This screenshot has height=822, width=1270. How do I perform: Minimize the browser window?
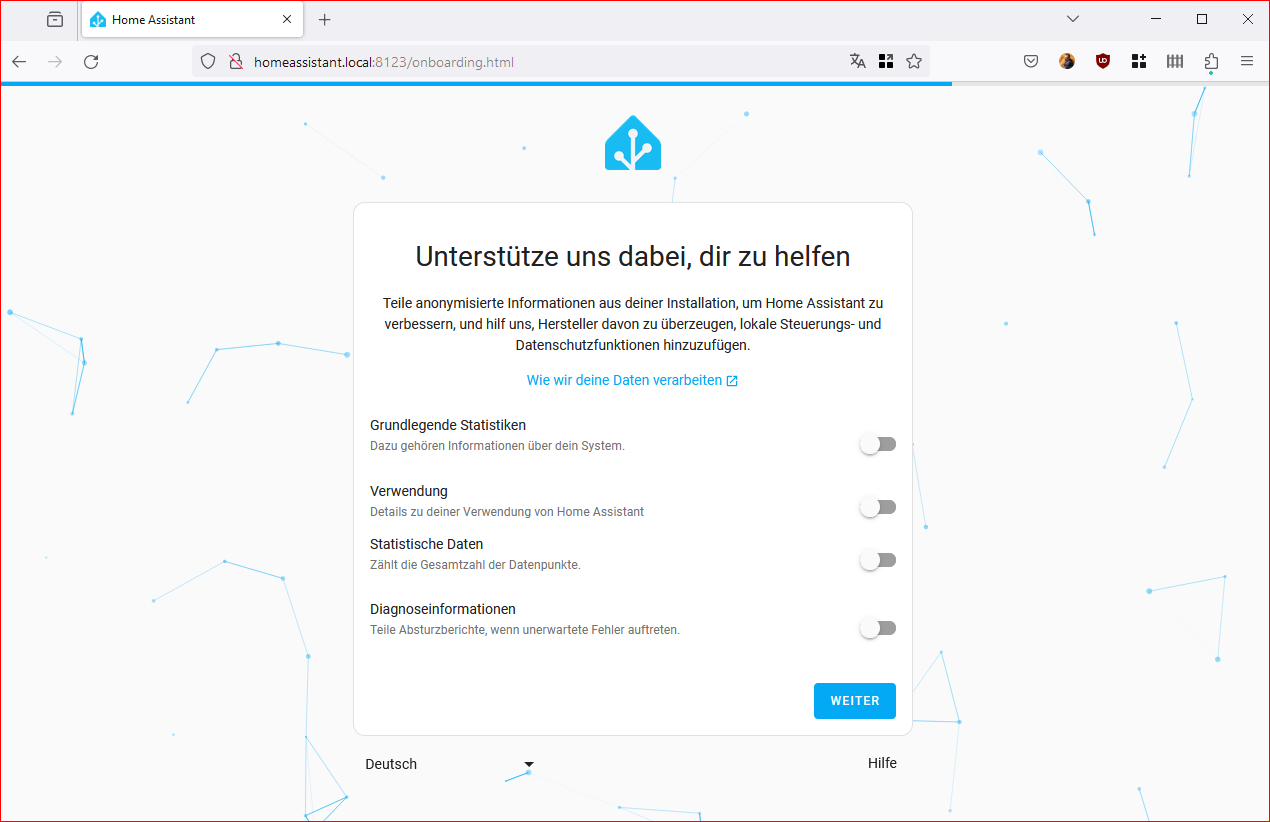point(1156,19)
